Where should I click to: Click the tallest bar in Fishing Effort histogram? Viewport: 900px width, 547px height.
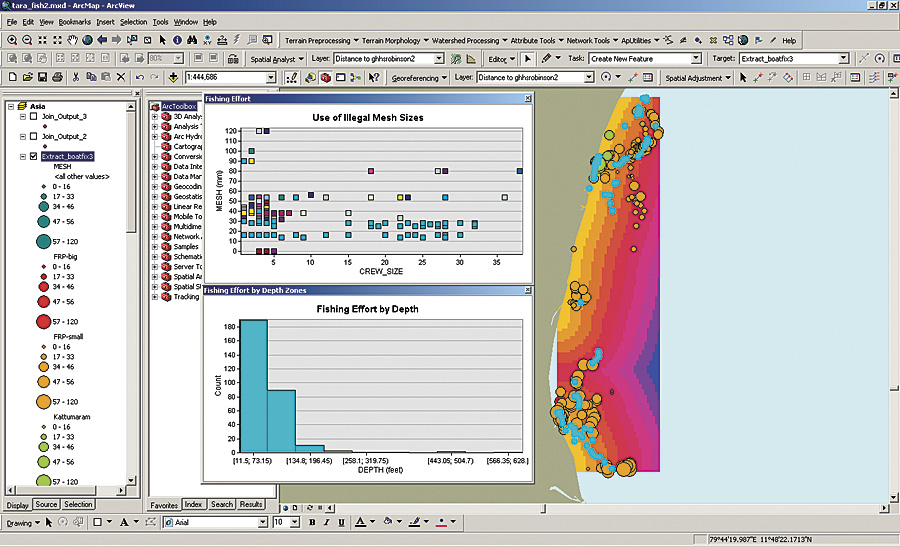tap(254, 386)
